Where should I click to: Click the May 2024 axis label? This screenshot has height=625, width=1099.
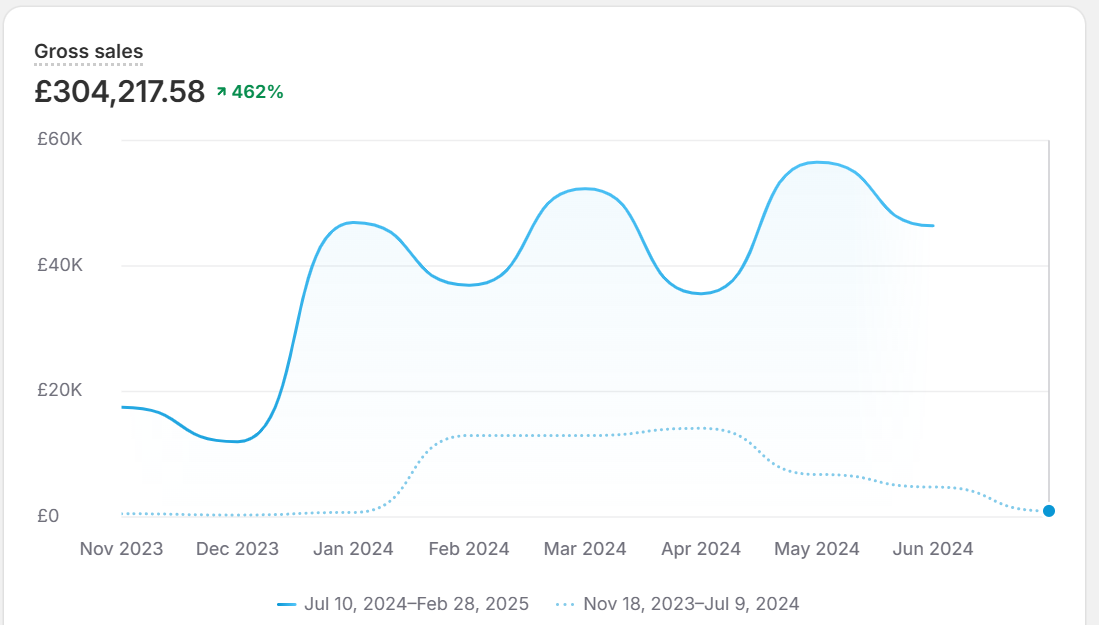817,549
